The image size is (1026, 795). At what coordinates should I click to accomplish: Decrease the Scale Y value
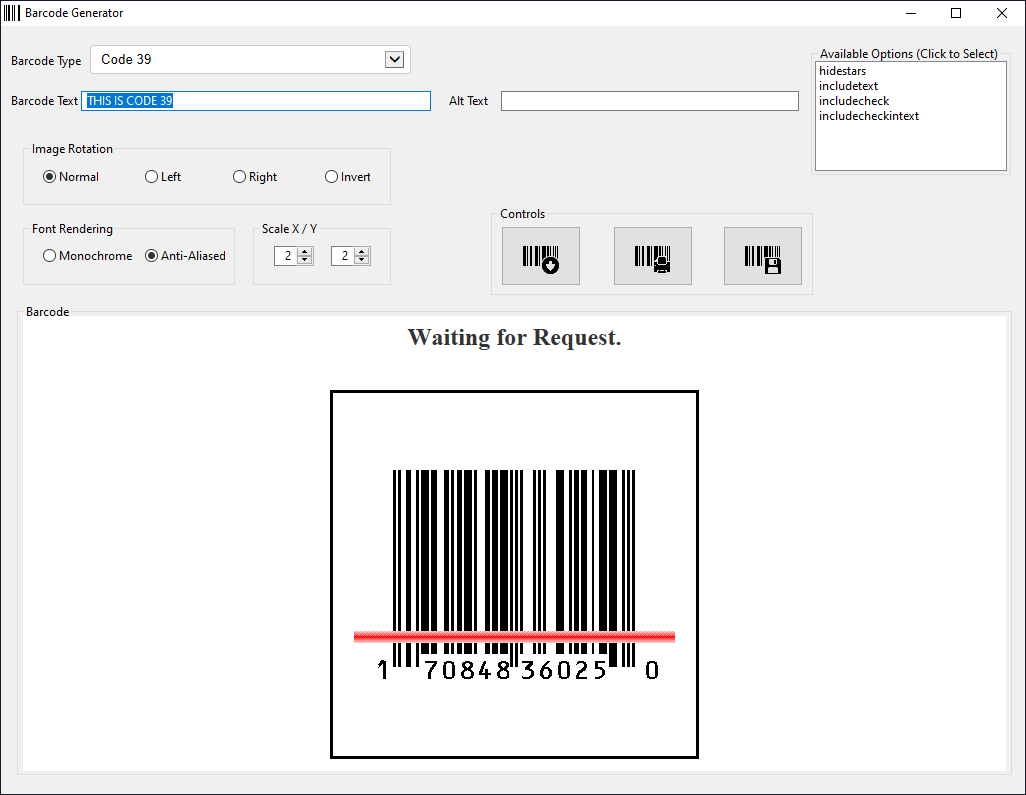[362, 261]
